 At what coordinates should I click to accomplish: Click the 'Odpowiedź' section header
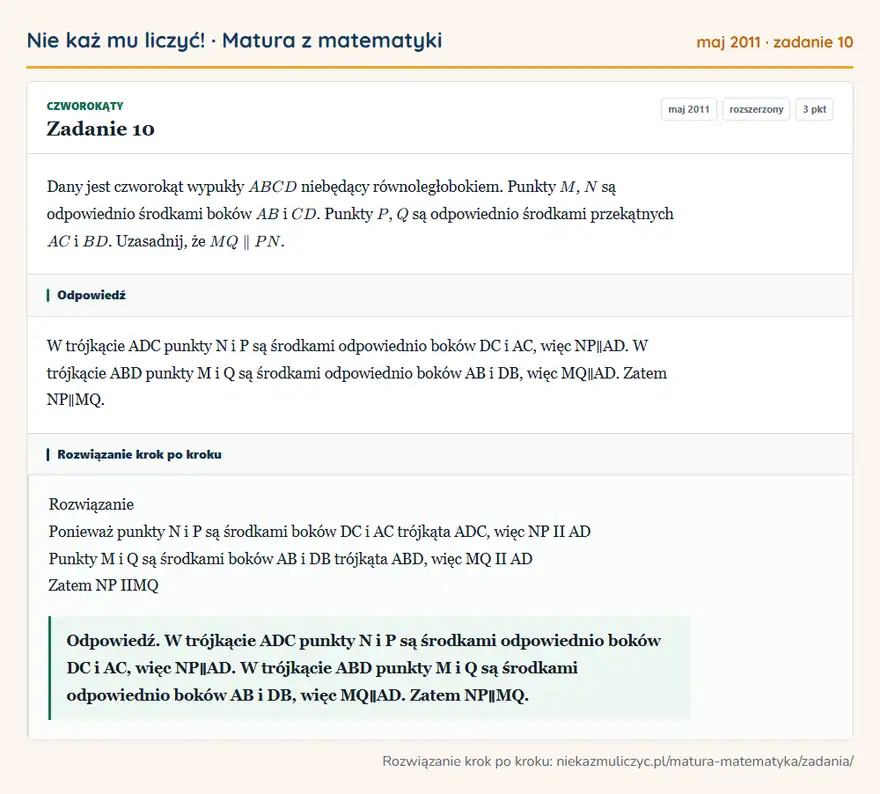pos(440,295)
